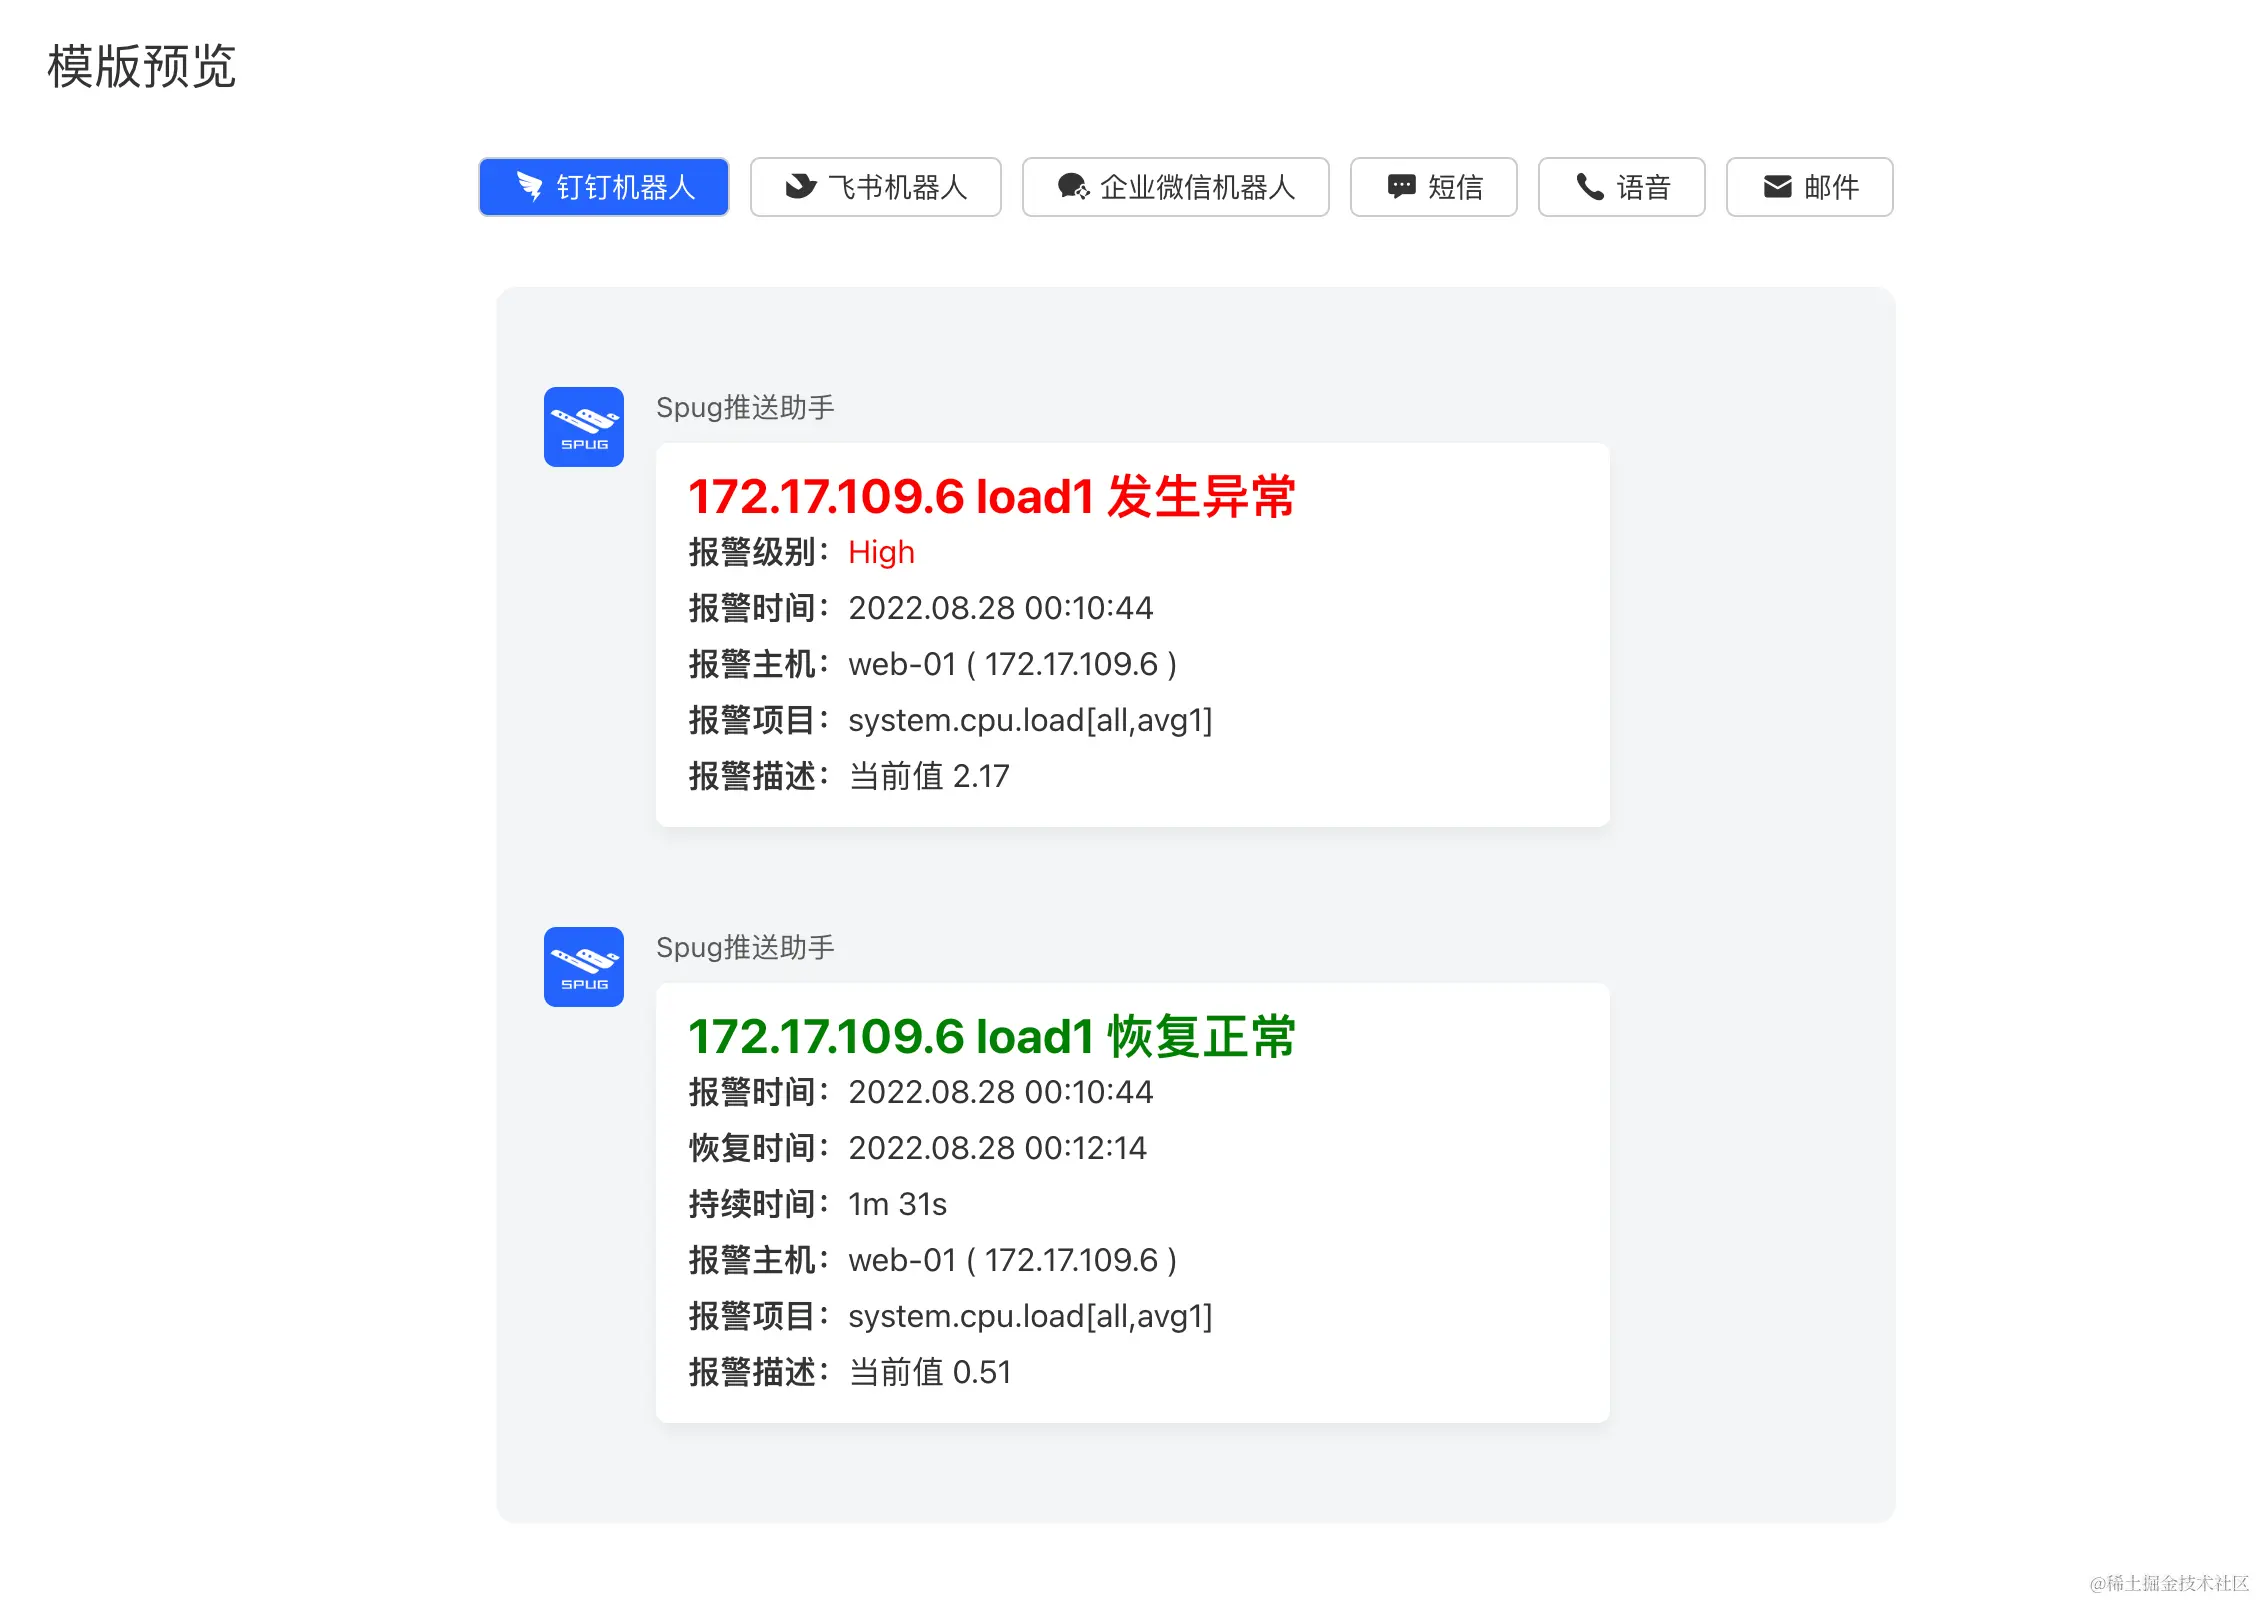The image size is (2256, 1600).
Task: Click the red 发生异常 alert title
Action: click(991, 497)
